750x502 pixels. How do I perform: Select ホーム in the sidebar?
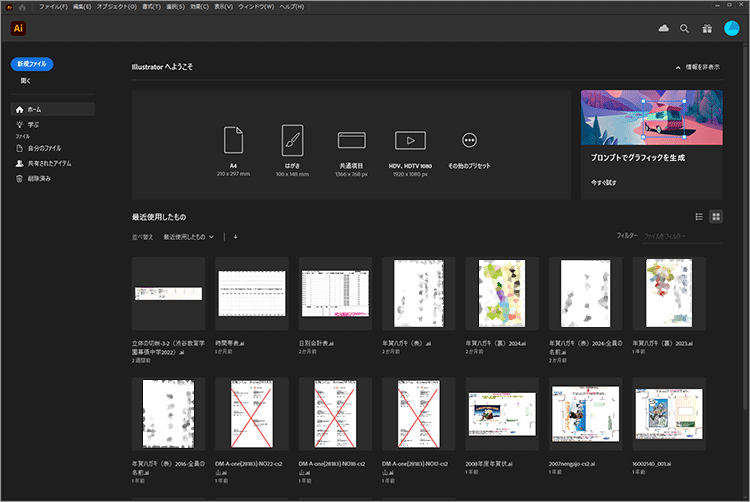click(x=53, y=109)
